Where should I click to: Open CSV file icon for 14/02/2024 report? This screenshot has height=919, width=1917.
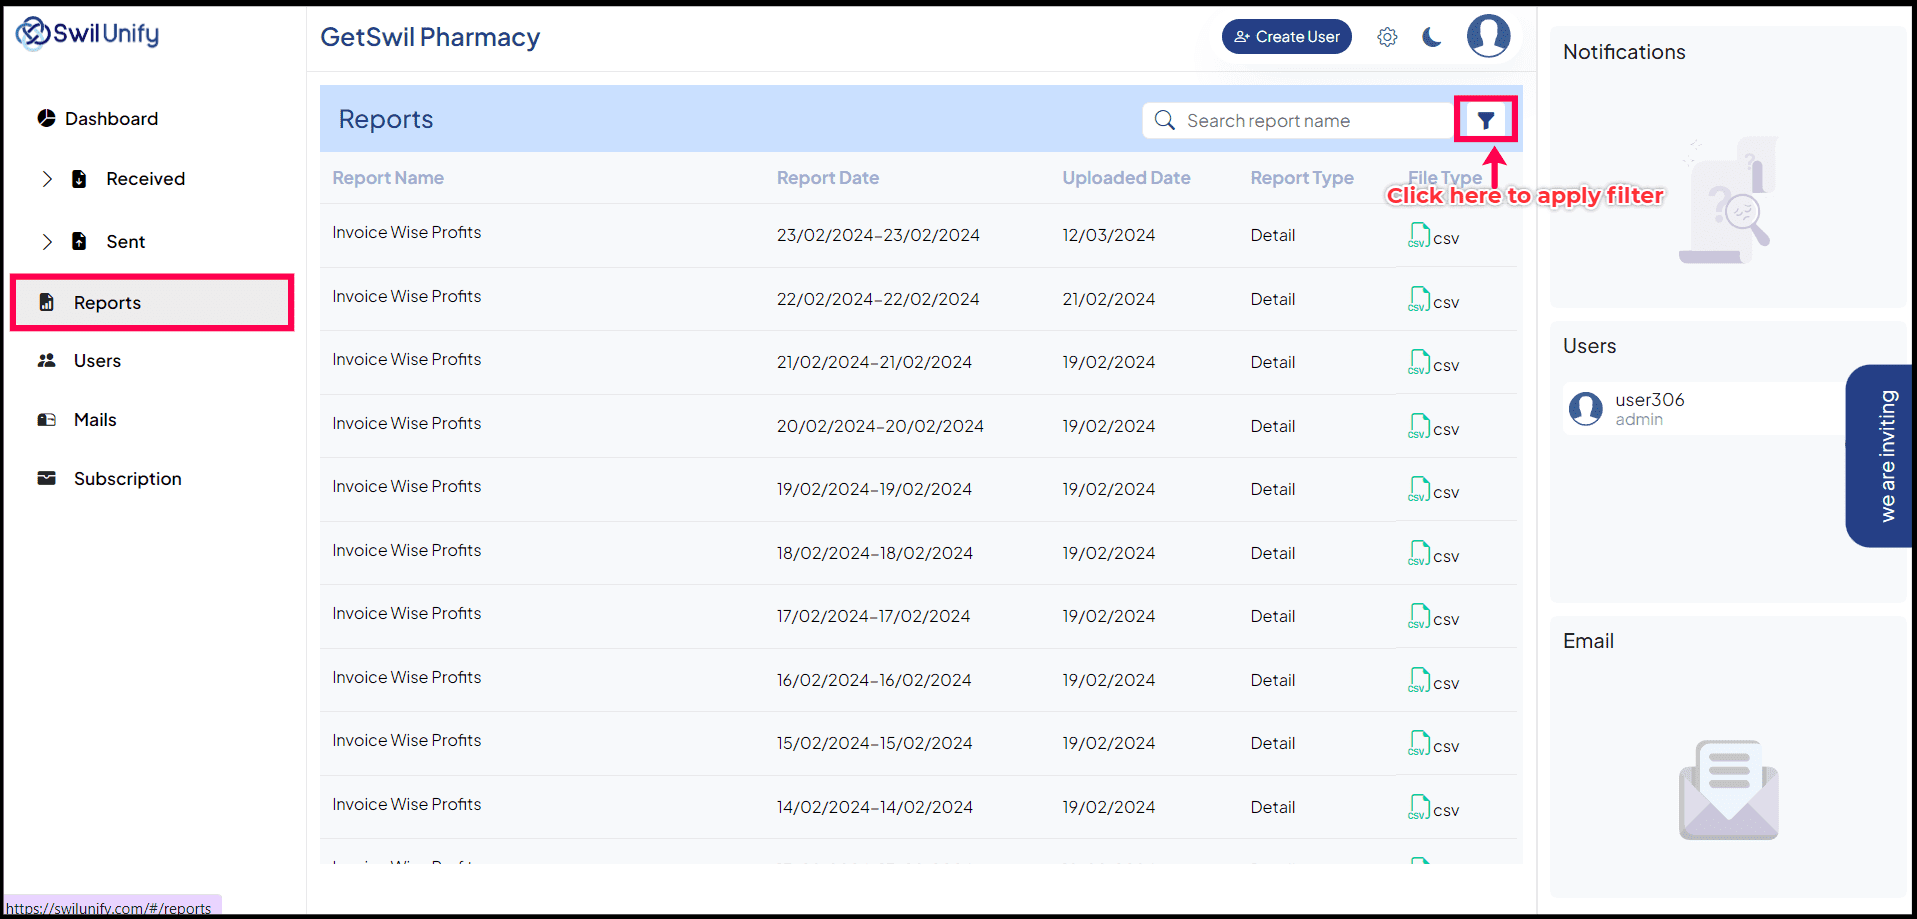(1419, 808)
